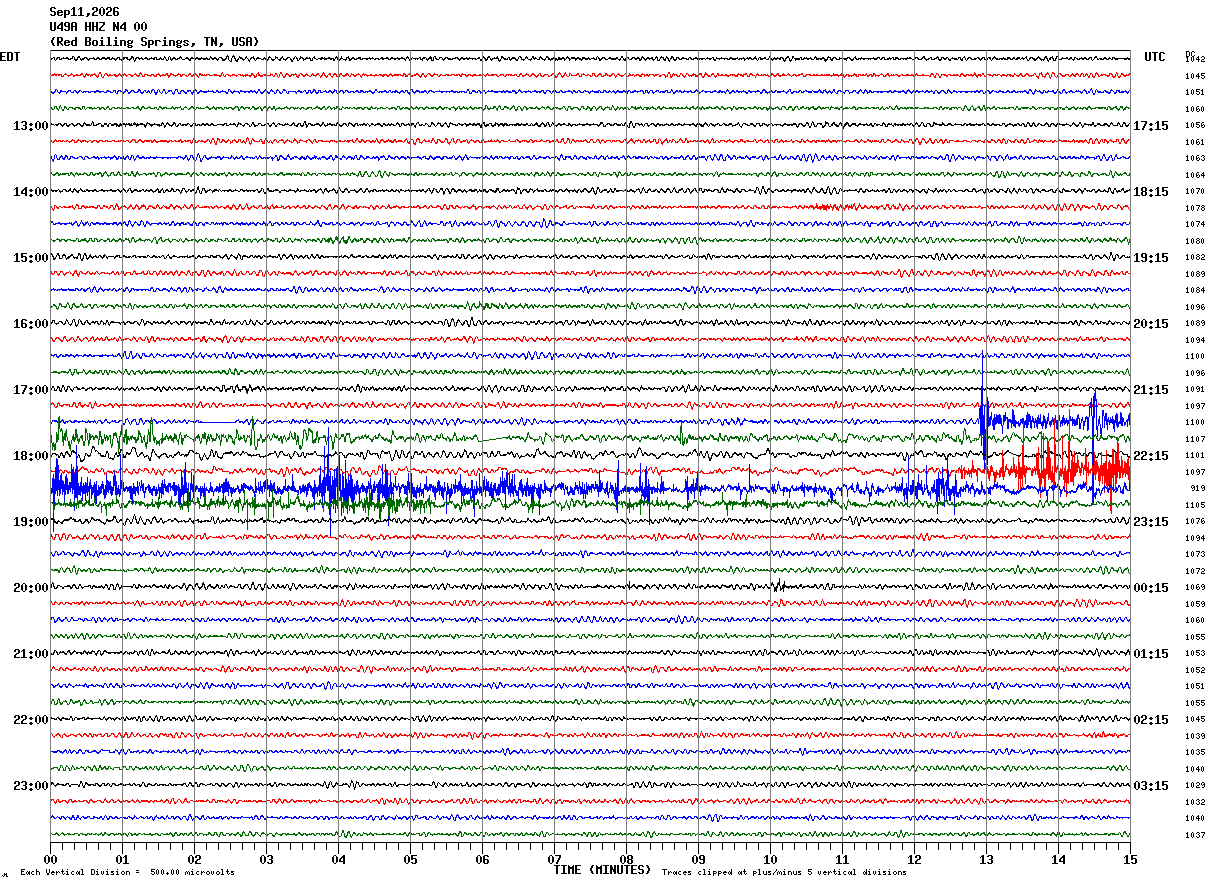Viewport: 1210px width, 886px height.
Task: Select the U49A HHZ N4 00 station label
Action: [x=98, y=27]
